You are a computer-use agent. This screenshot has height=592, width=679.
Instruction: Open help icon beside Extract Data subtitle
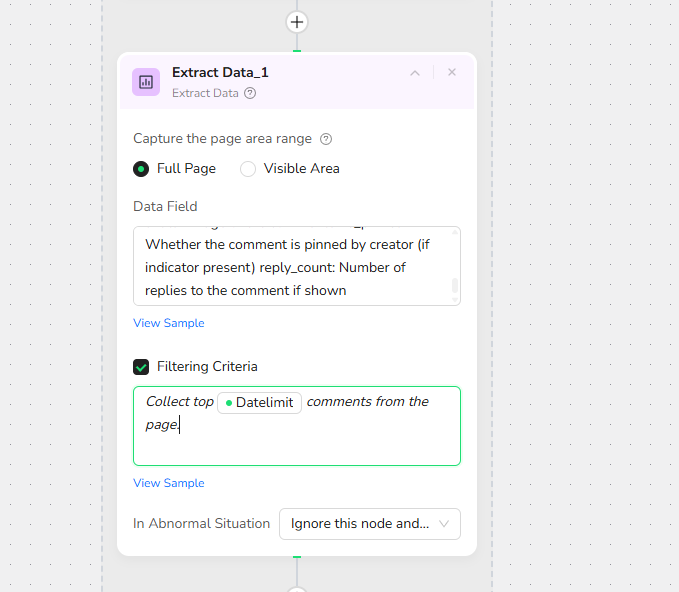pos(250,93)
